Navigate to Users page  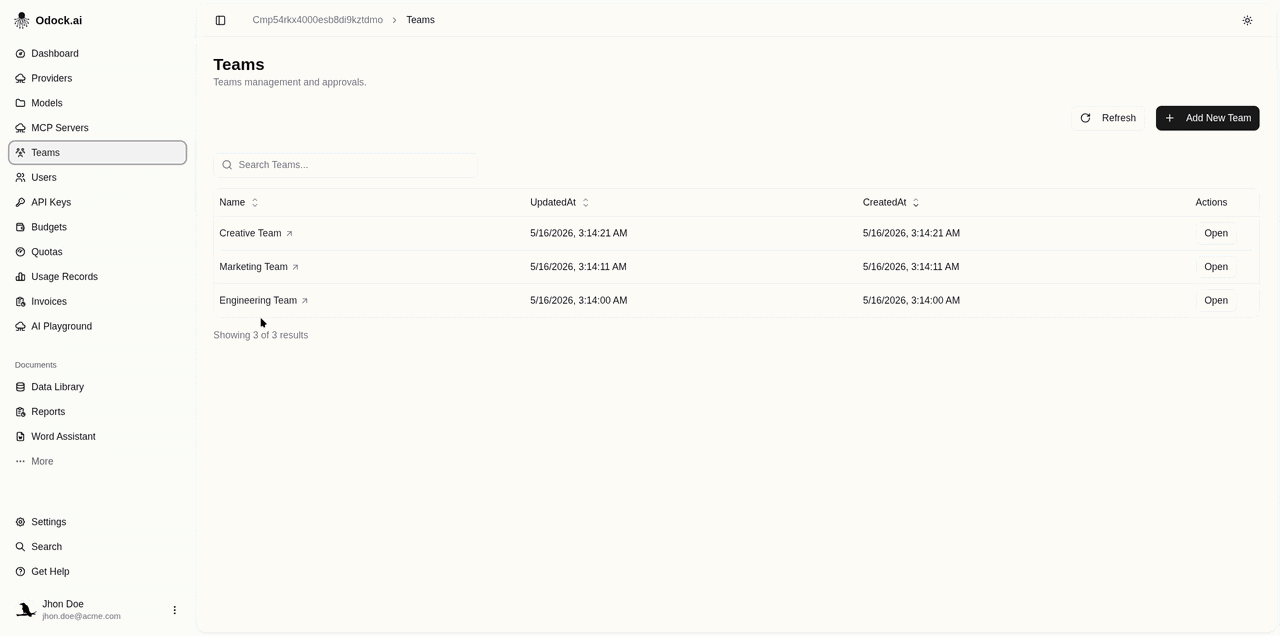click(97, 178)
